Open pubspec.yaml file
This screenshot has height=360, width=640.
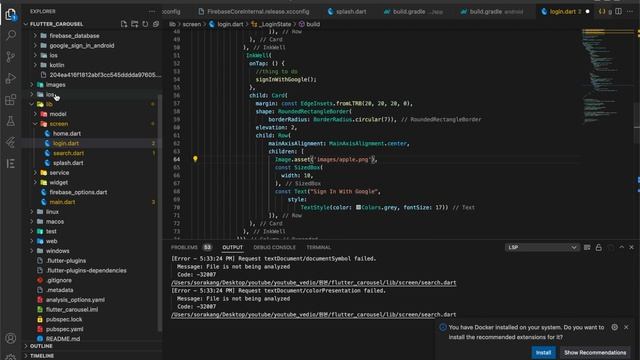(64, 329)
